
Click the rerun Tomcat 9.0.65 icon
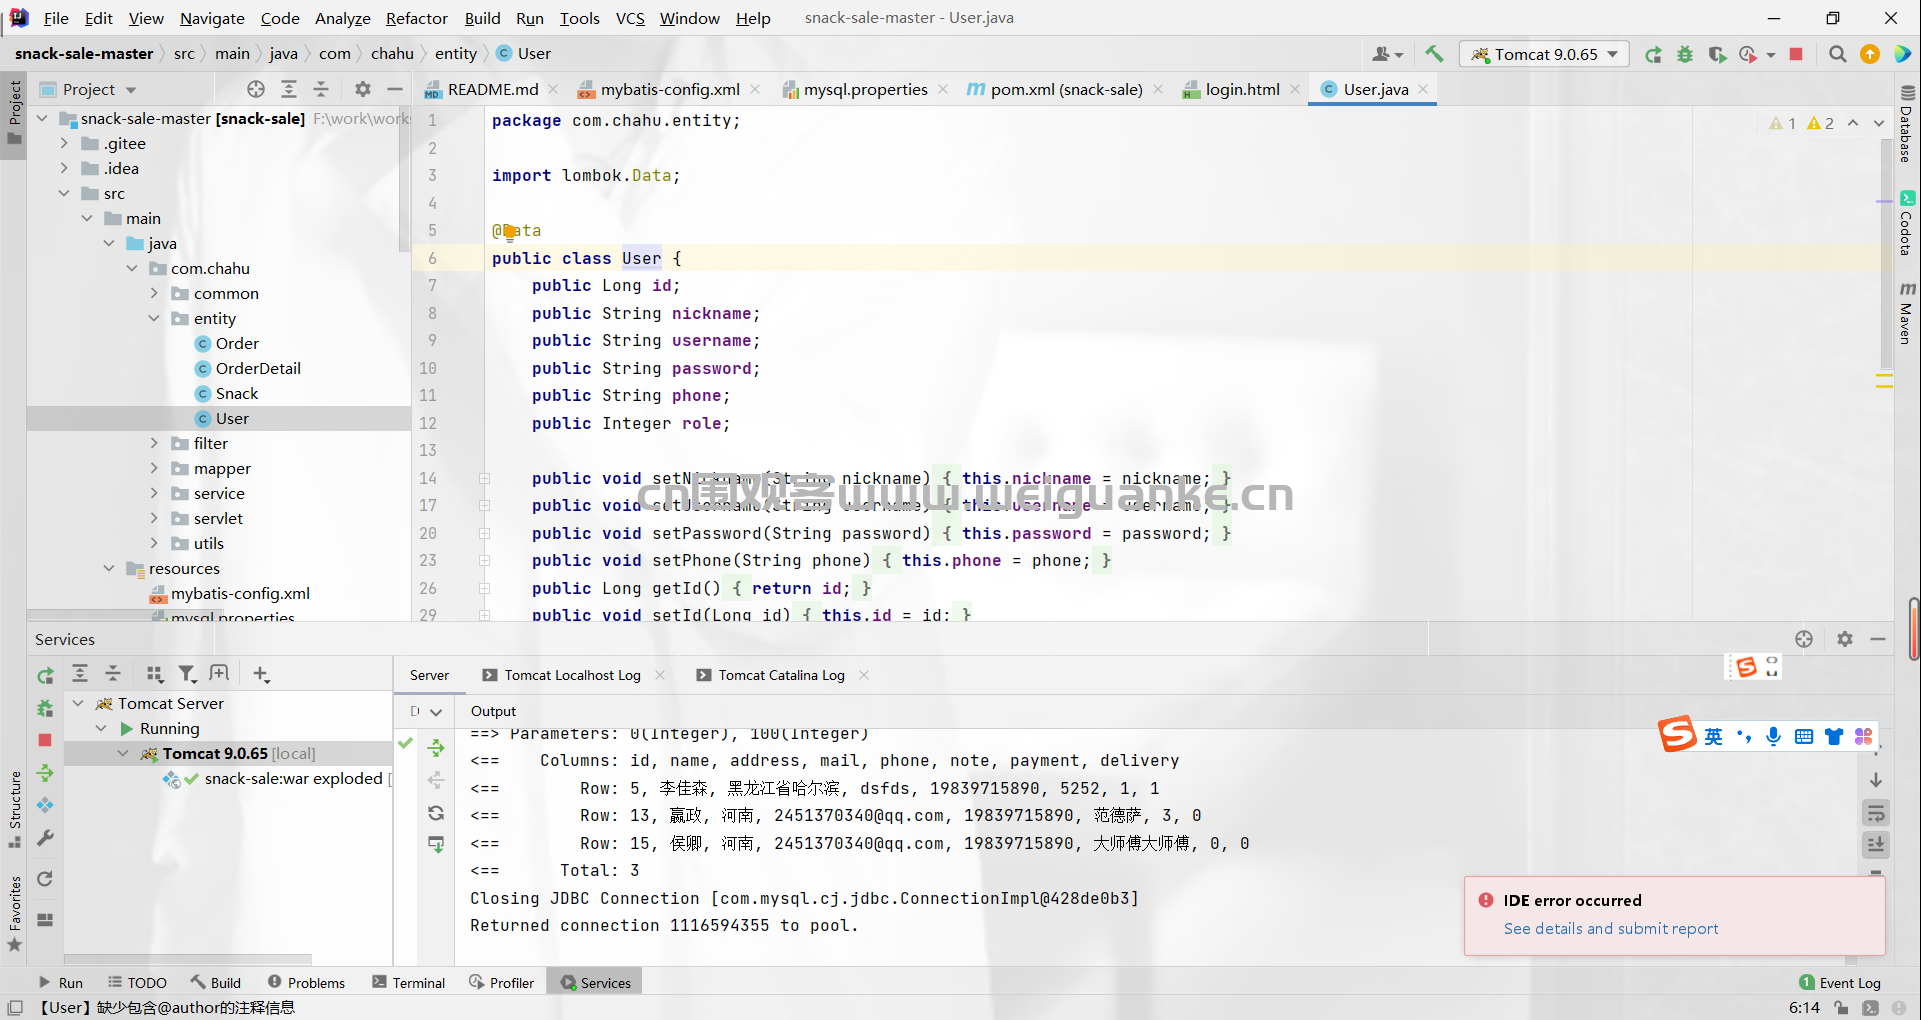[x=1654, y=54]
